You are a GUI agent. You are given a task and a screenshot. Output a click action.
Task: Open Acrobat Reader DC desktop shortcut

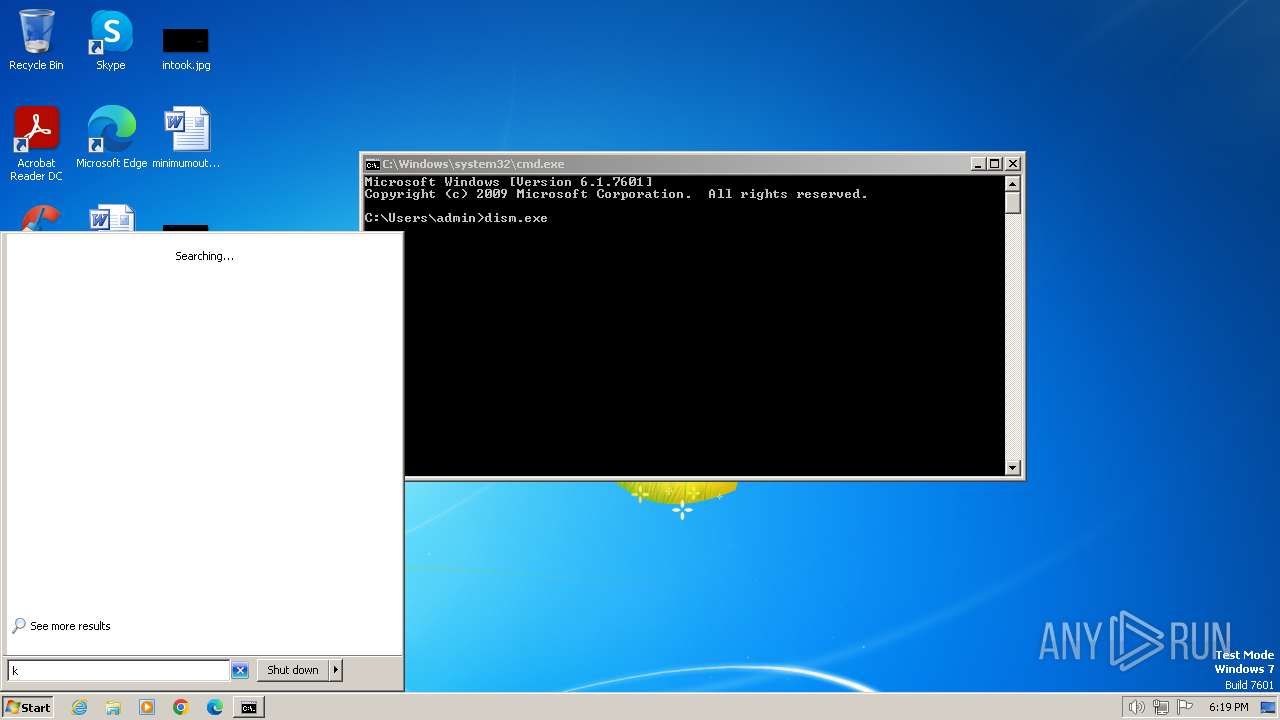click(x=36, y=143)
